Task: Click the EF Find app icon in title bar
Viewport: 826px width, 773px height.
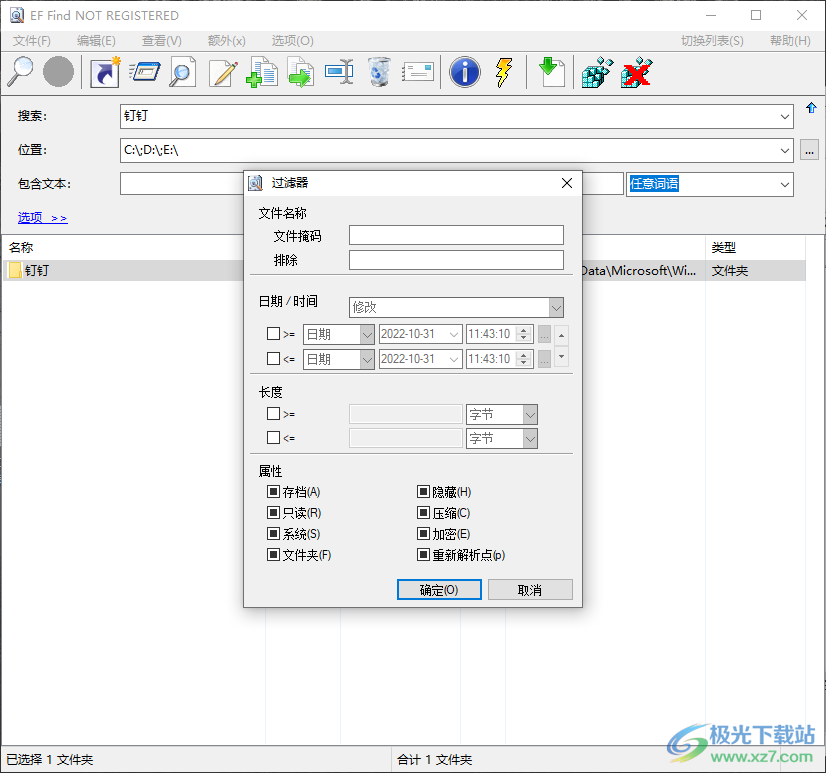Action: (16, 15)
